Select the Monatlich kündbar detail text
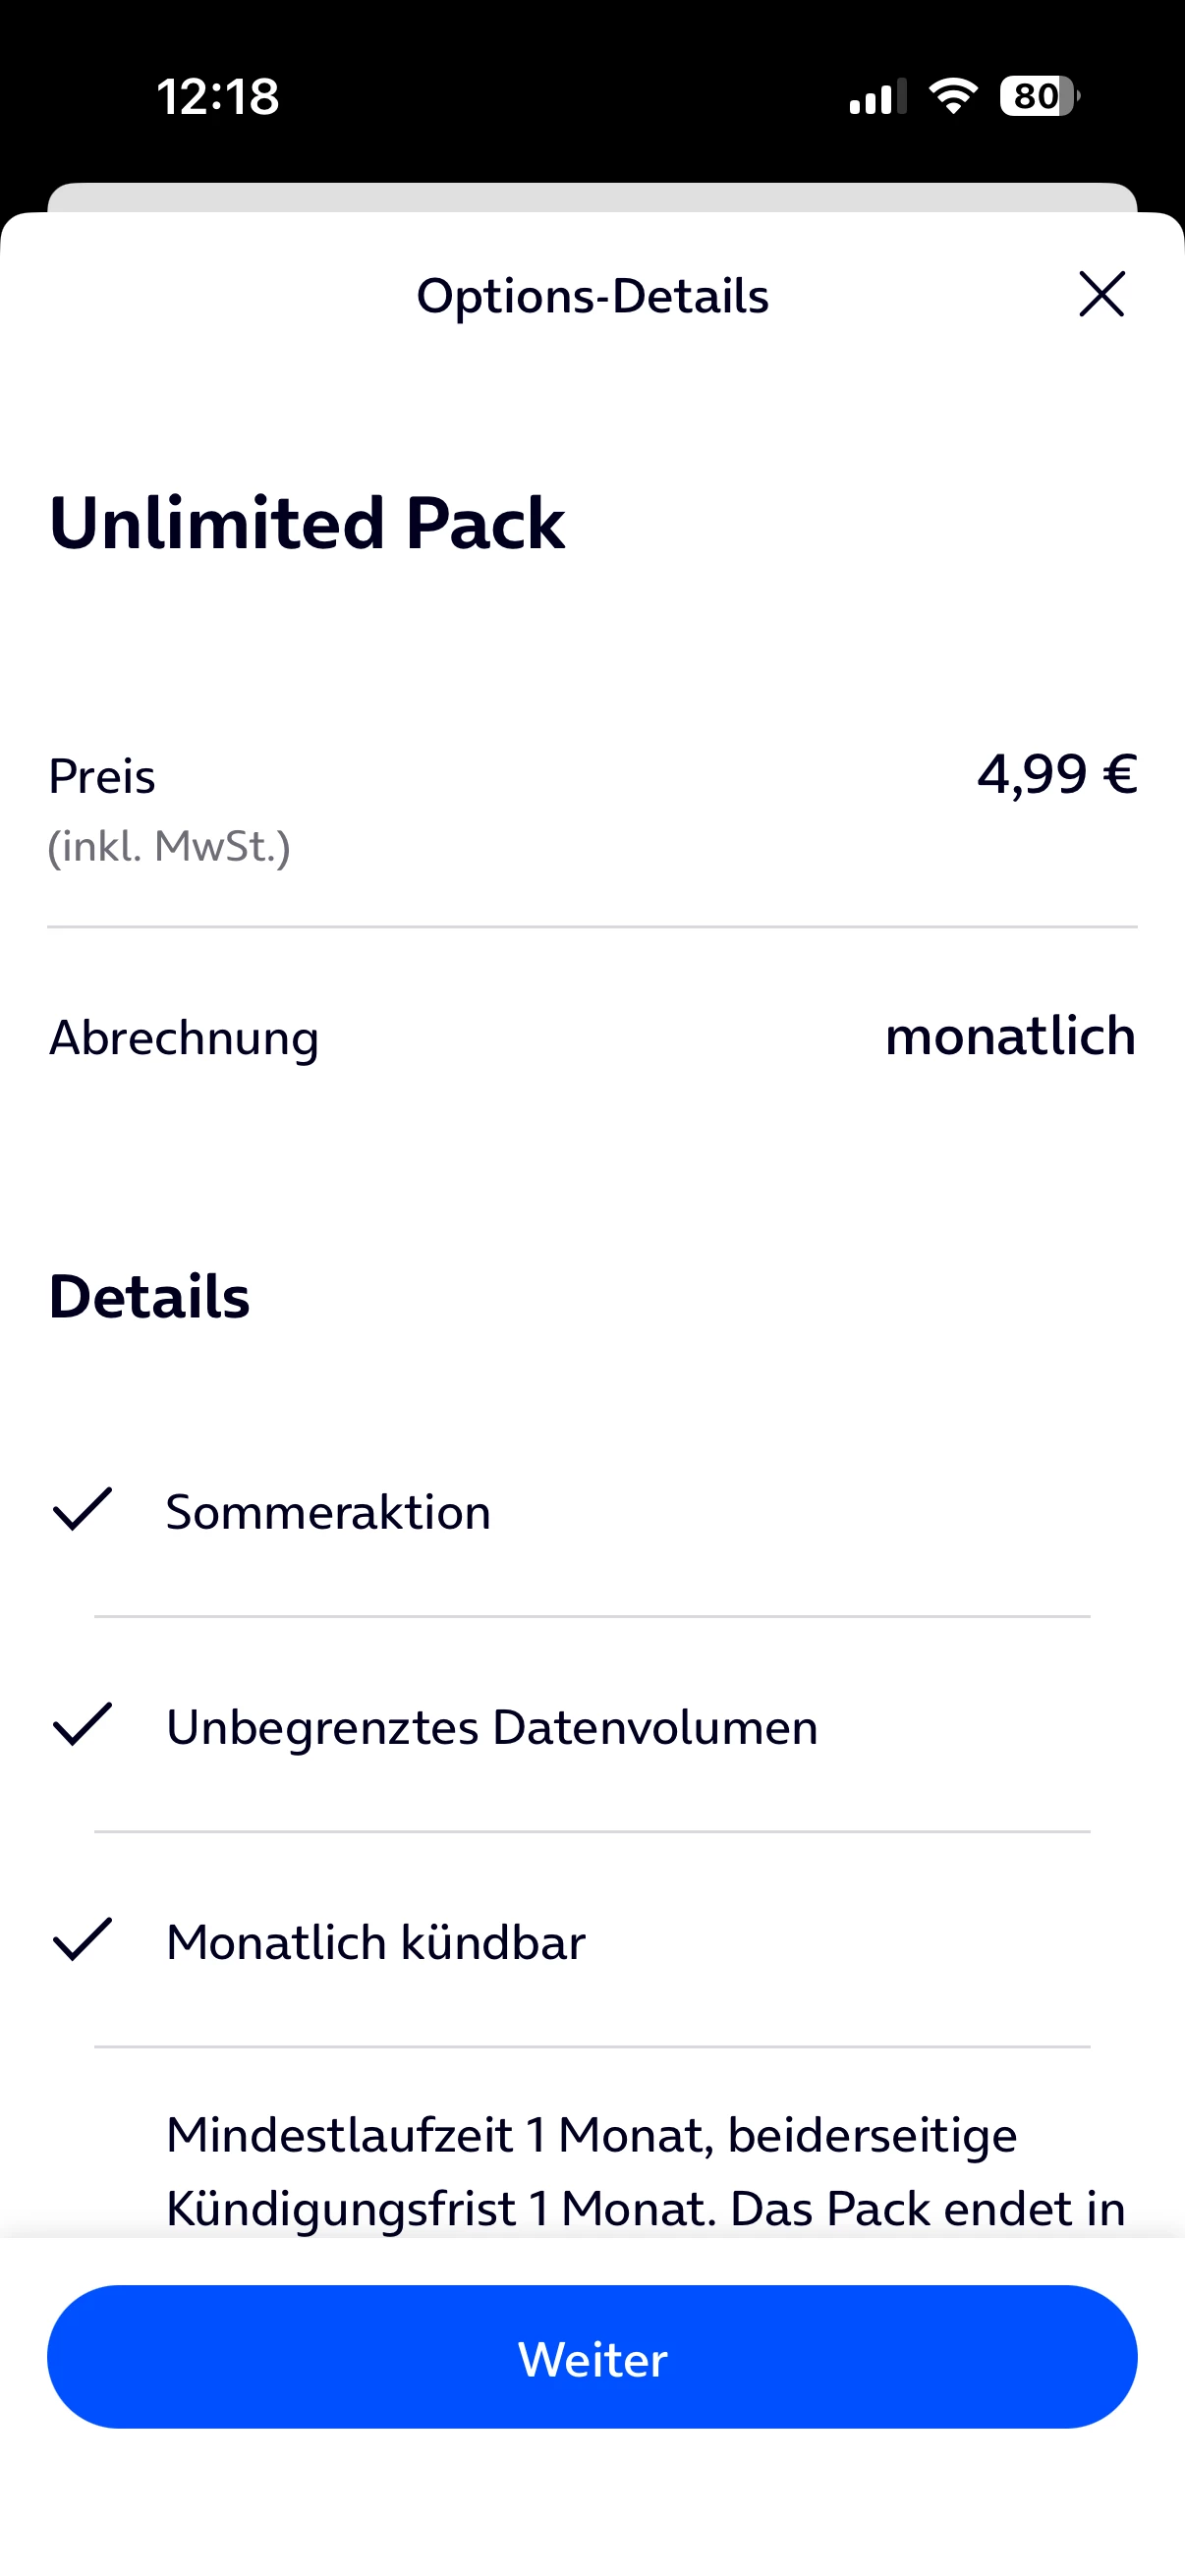The height and width of the screenshot is (2576, 1185). point(376,1942)
